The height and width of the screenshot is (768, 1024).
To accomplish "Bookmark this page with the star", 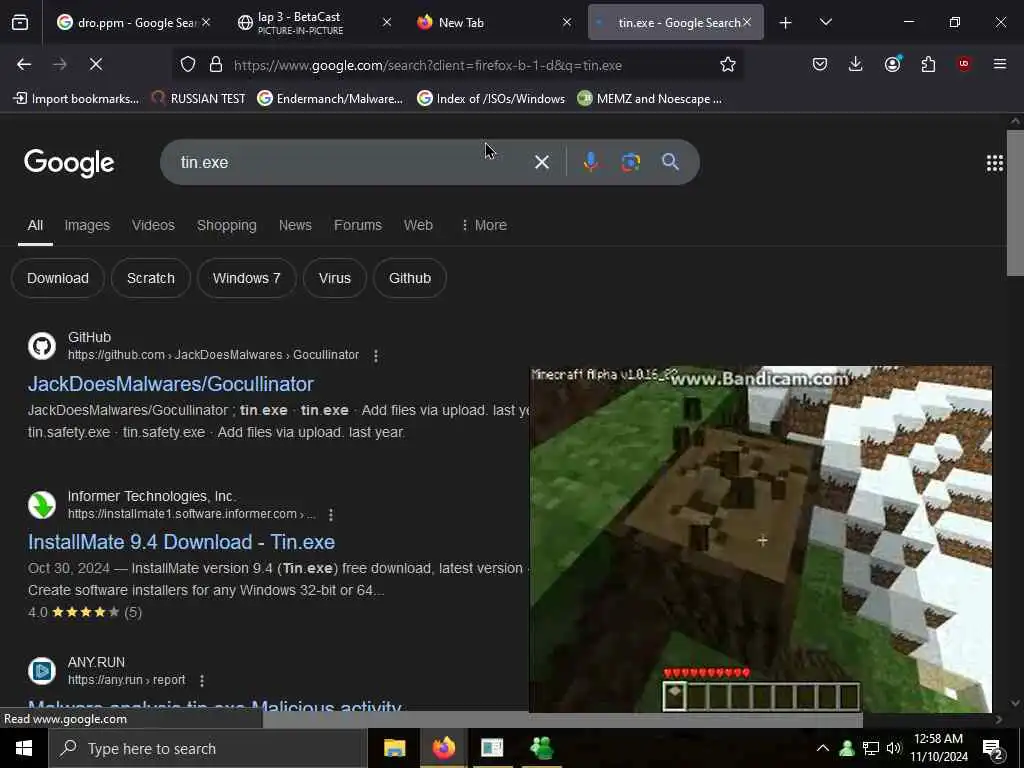I will pyautogui.click(x=728, y=64).
